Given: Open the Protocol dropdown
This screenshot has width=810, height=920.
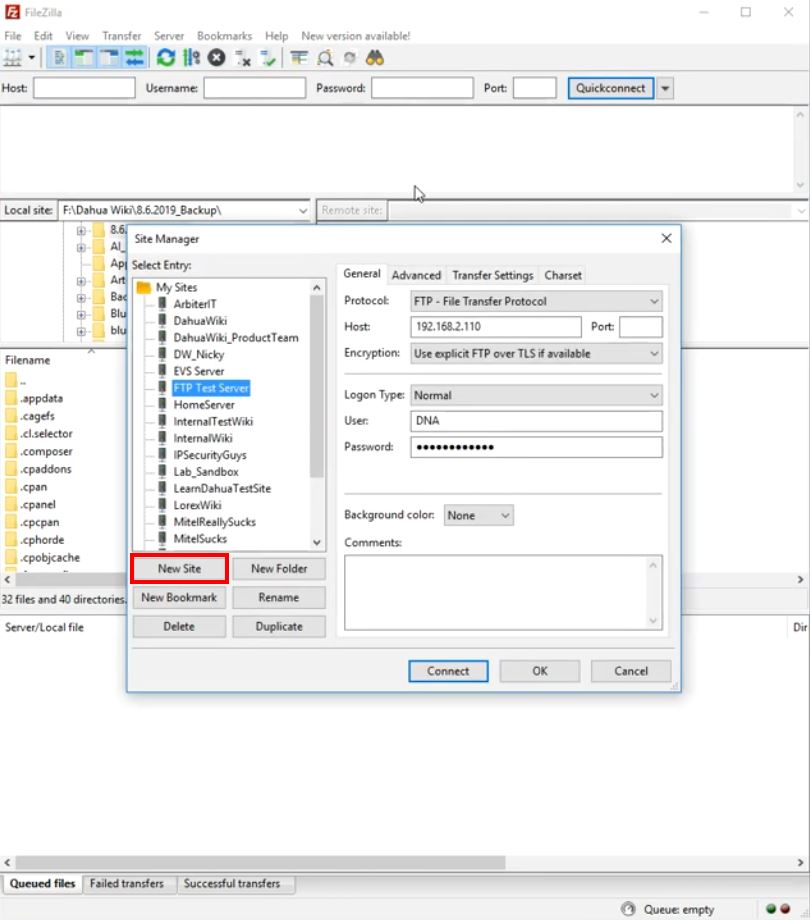Looking at the screenshot, I should point(536,301).
